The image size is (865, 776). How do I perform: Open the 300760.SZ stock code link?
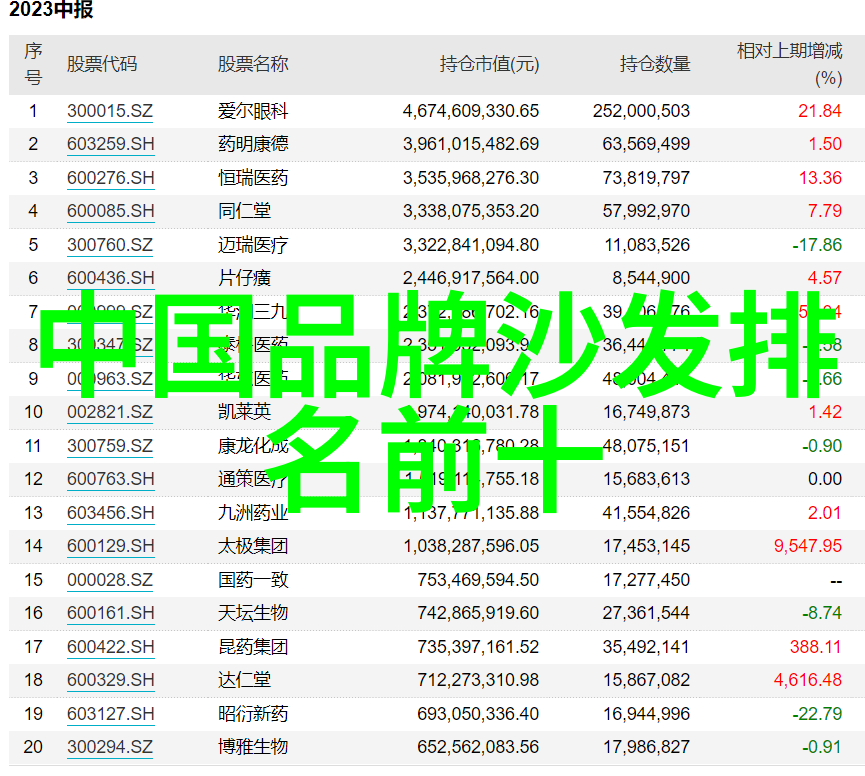(x=110, y=245)
